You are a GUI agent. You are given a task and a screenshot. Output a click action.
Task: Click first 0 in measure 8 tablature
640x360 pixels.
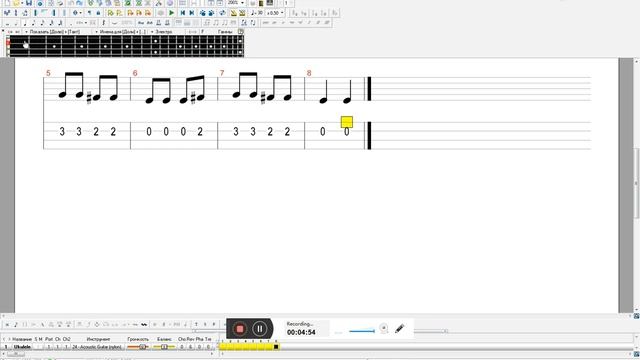tap(322, 131)
